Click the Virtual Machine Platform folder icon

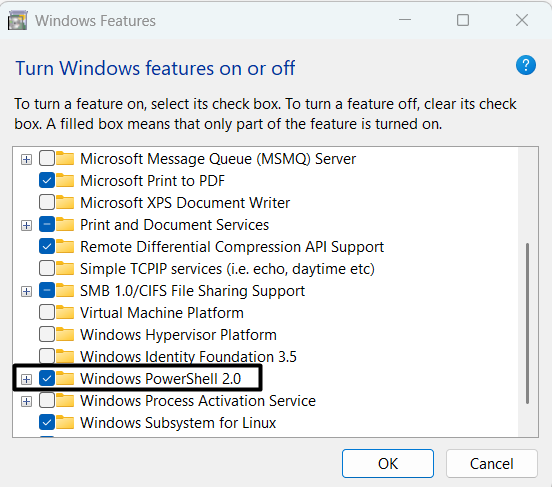coord(65,312)
